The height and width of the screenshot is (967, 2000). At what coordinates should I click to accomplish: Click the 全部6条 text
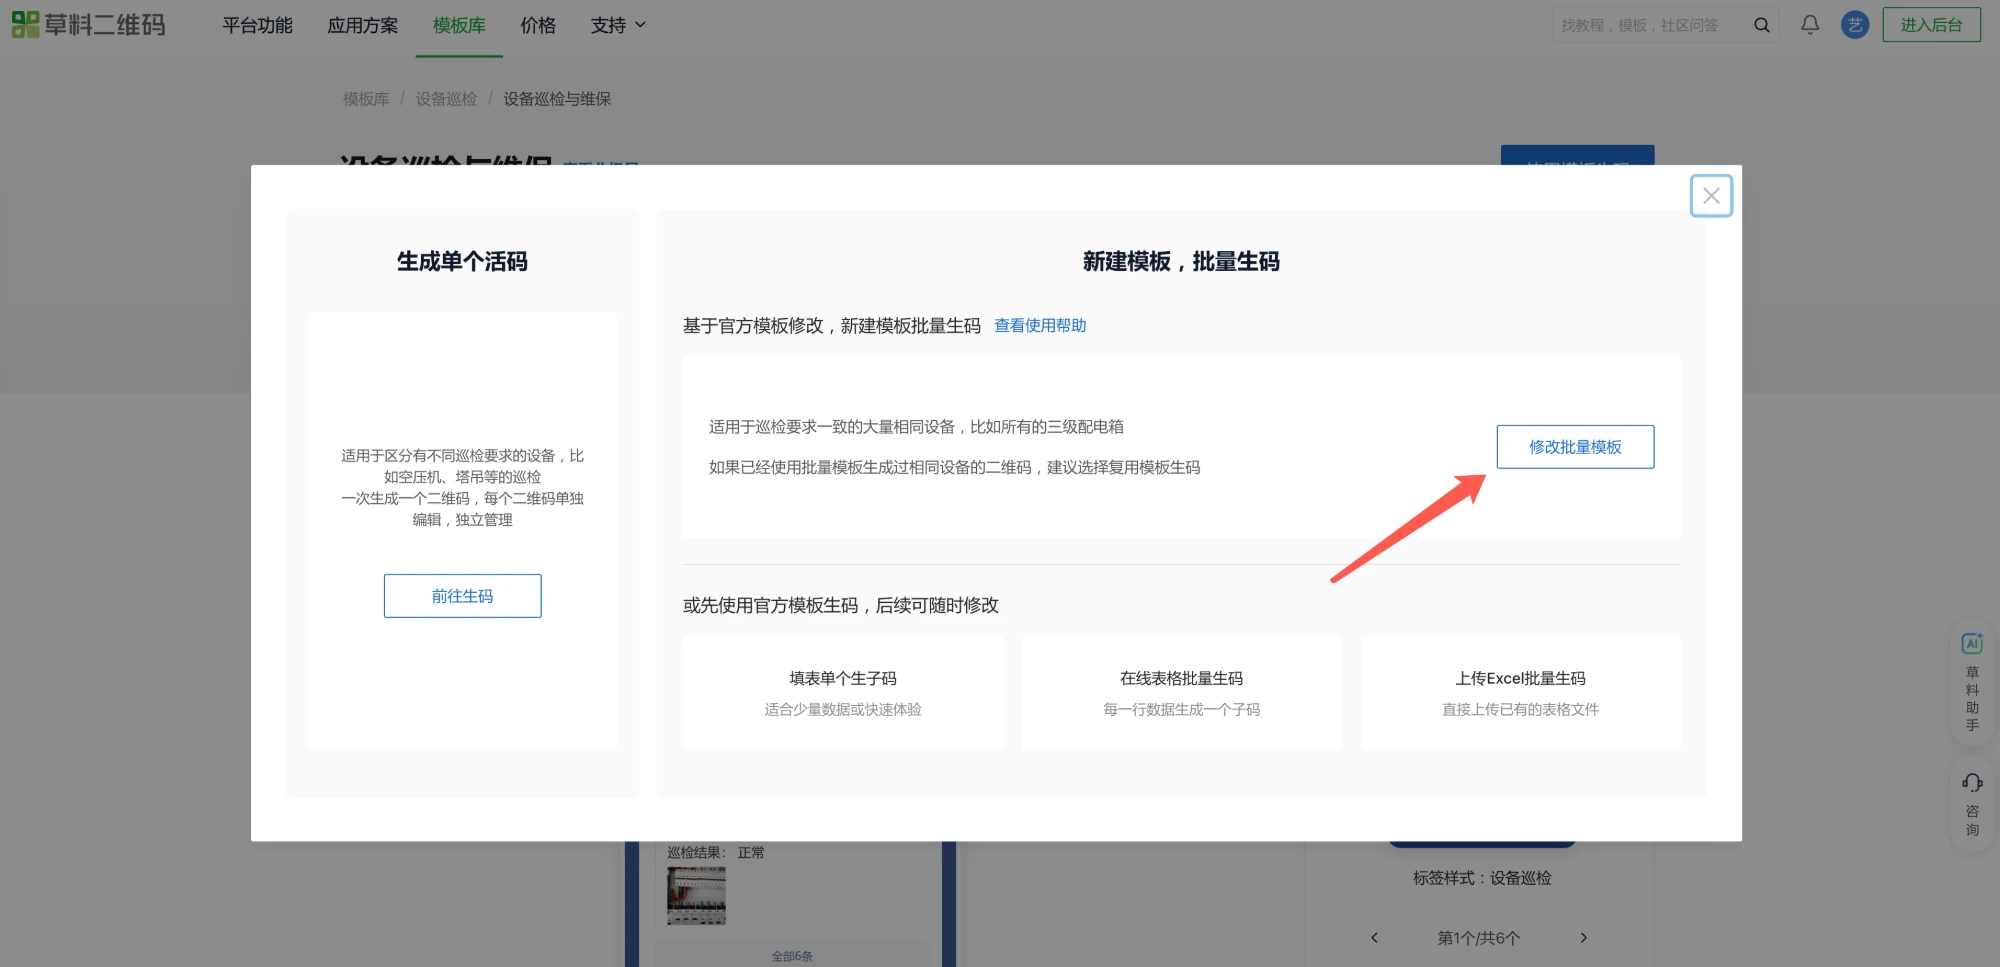pyautogui.click(x=792, y=956)
